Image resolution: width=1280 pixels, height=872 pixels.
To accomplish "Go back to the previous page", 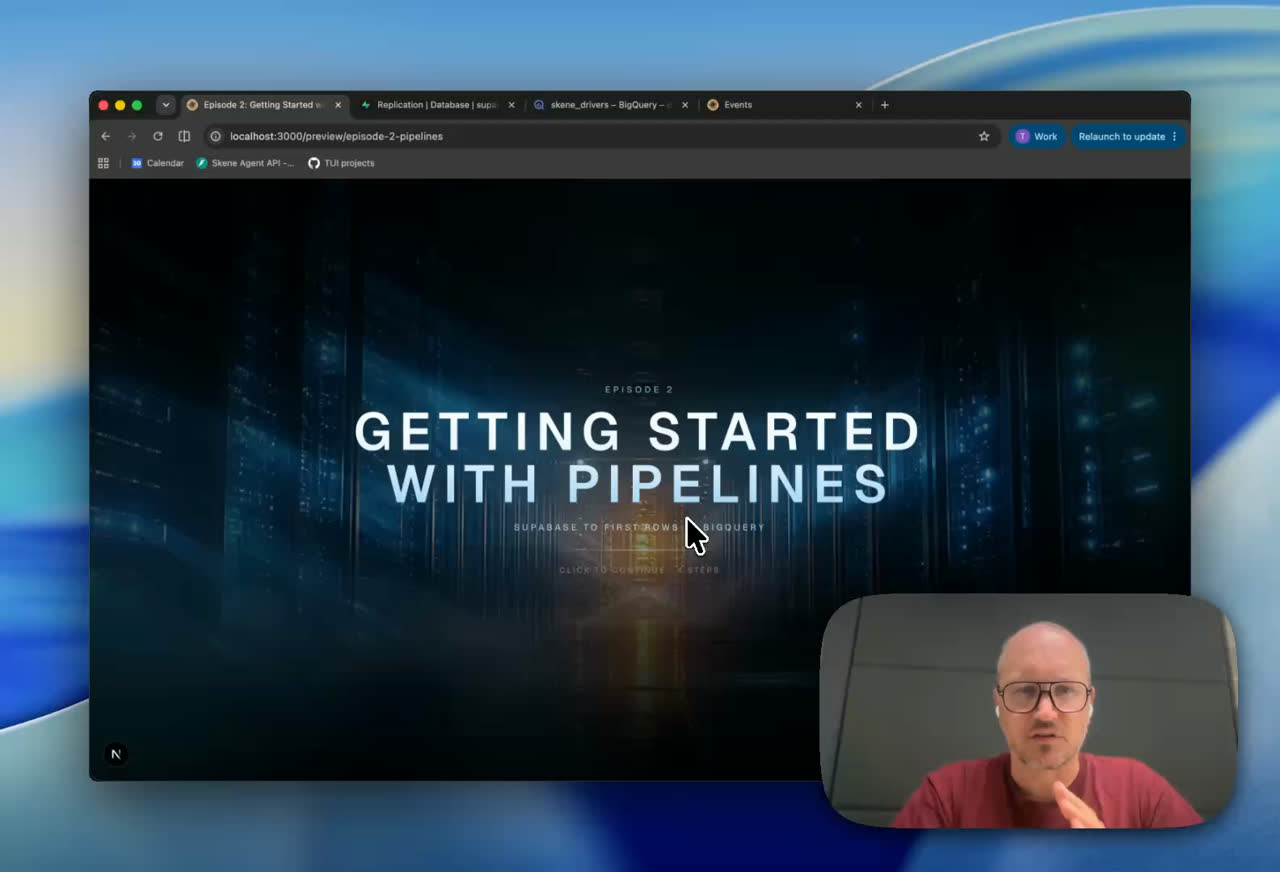I will pyautogui.click(x=105, y=136).
